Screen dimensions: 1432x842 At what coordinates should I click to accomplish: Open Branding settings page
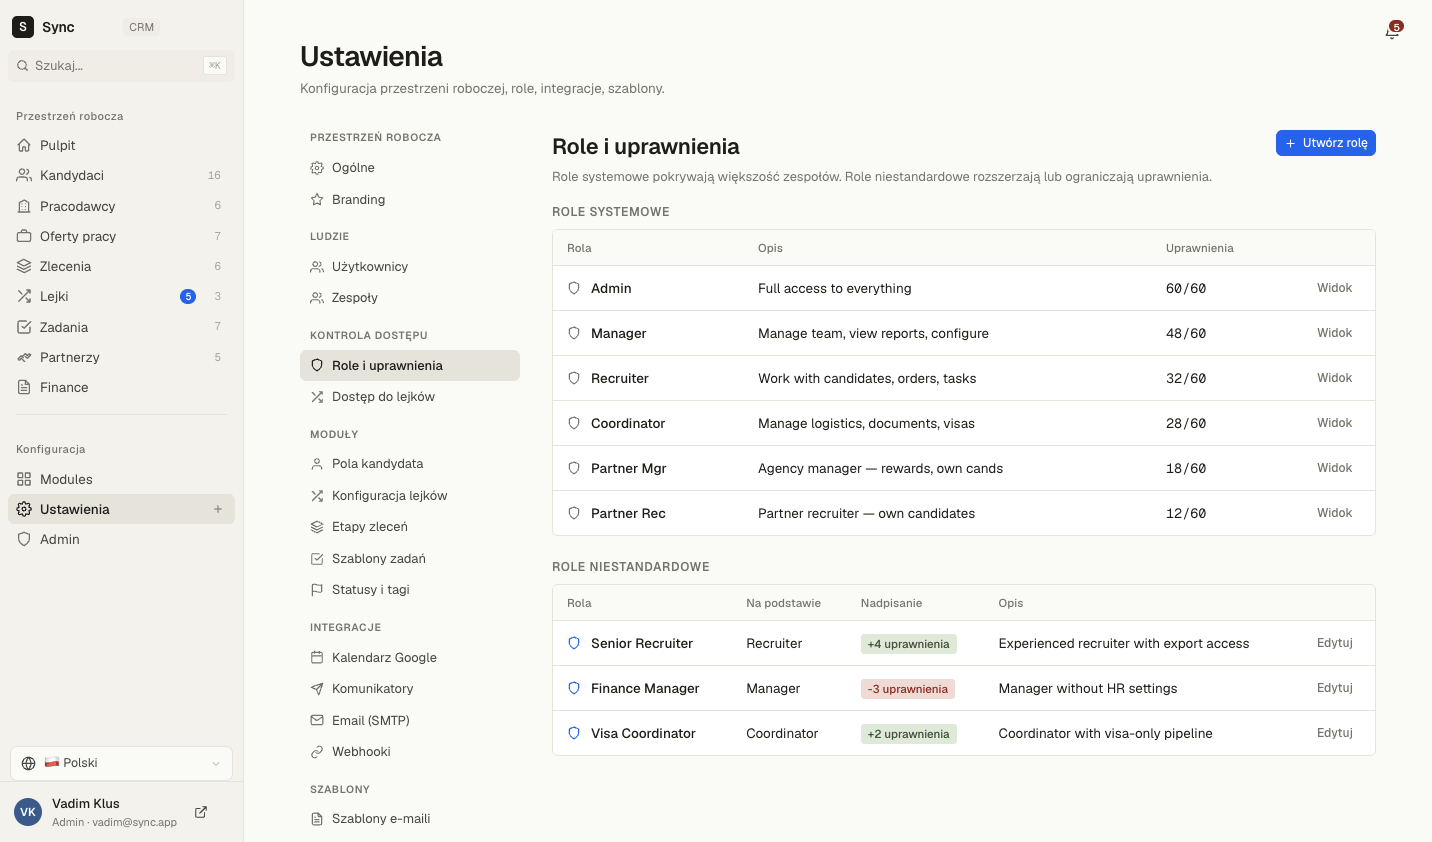click(410, 199)
